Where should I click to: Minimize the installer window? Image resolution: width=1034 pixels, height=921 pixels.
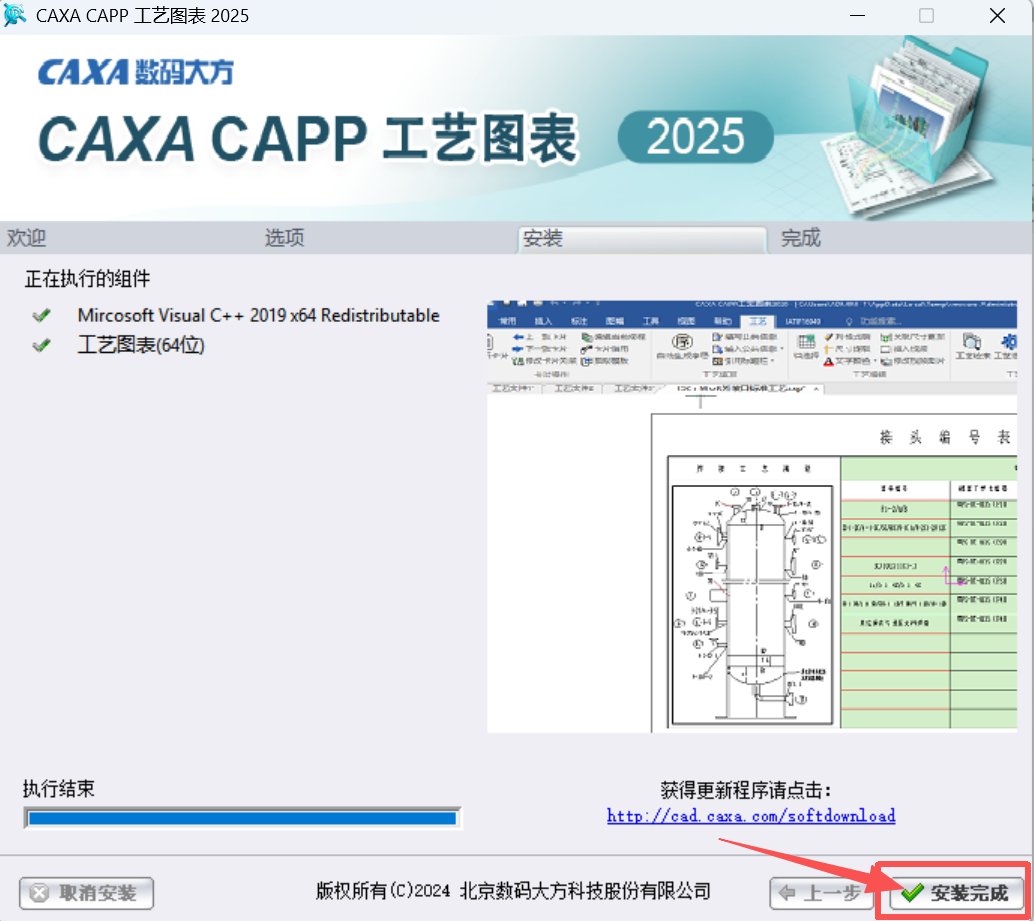857,15
